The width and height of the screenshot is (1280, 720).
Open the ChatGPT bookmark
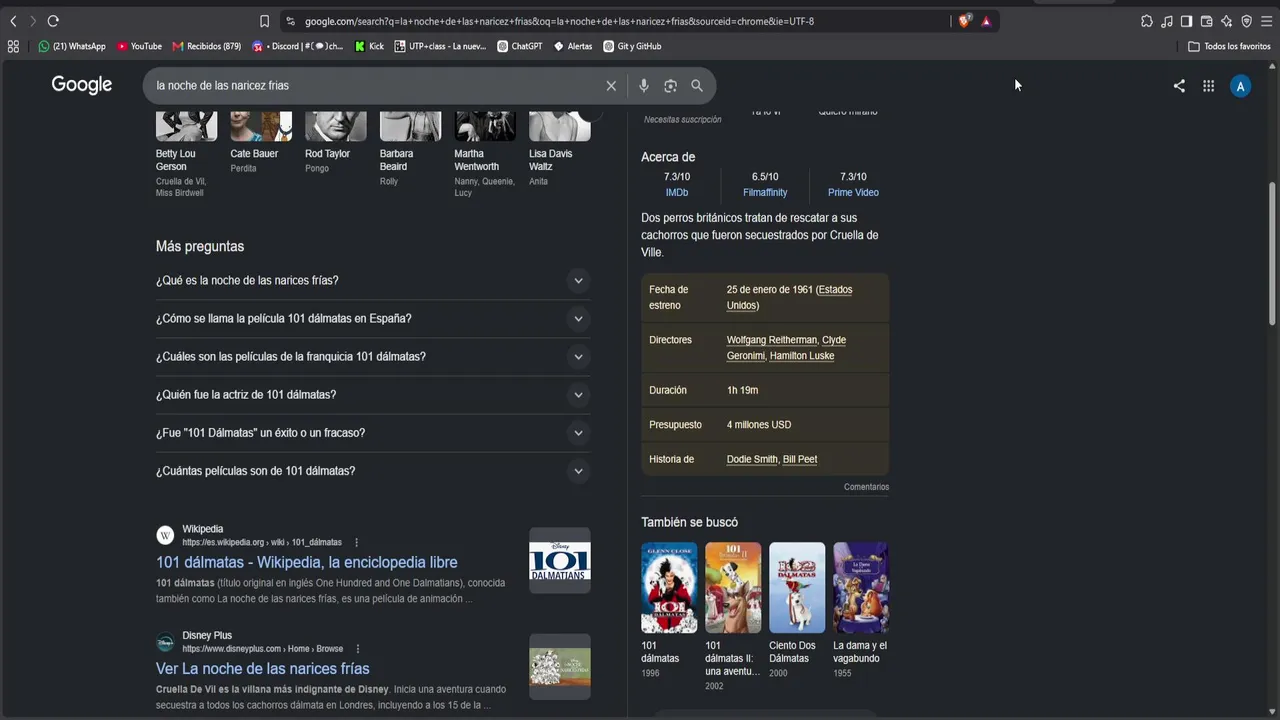(x=520, y=46)
